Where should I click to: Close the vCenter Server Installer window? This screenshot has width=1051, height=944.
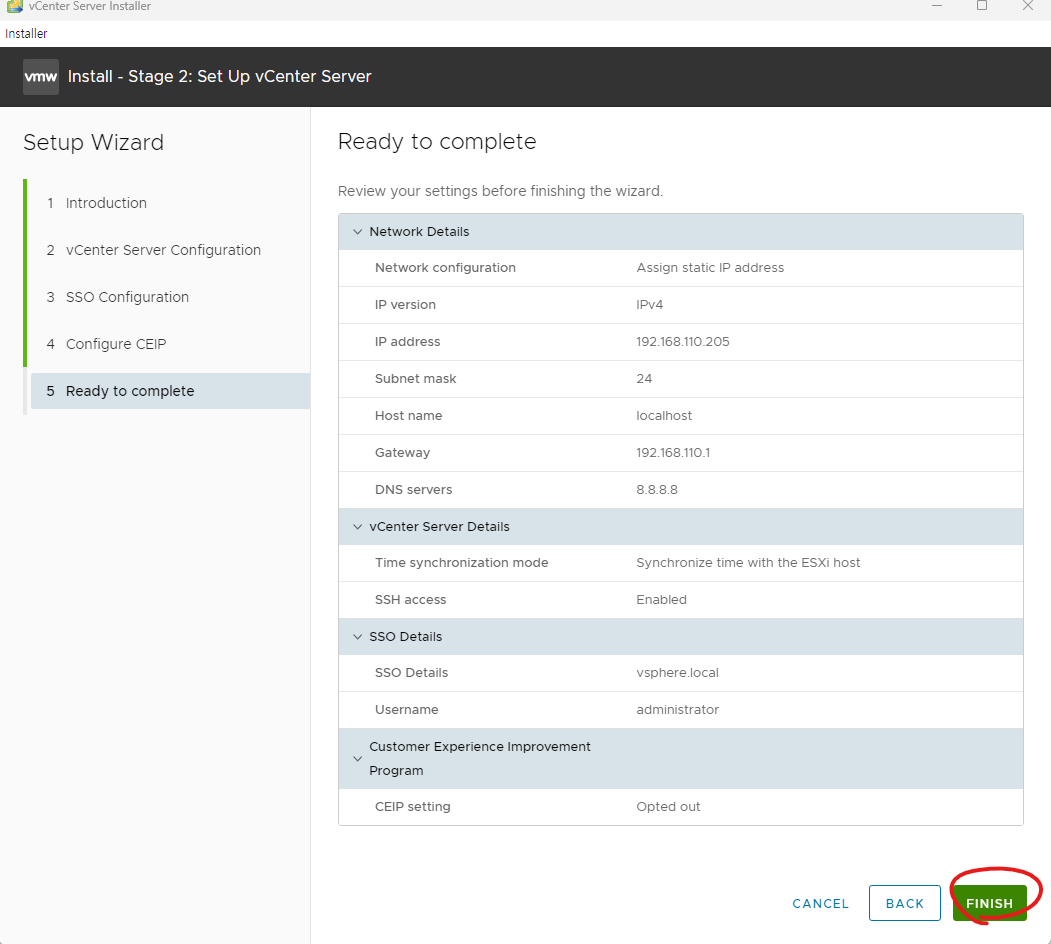coord(1028,5)
